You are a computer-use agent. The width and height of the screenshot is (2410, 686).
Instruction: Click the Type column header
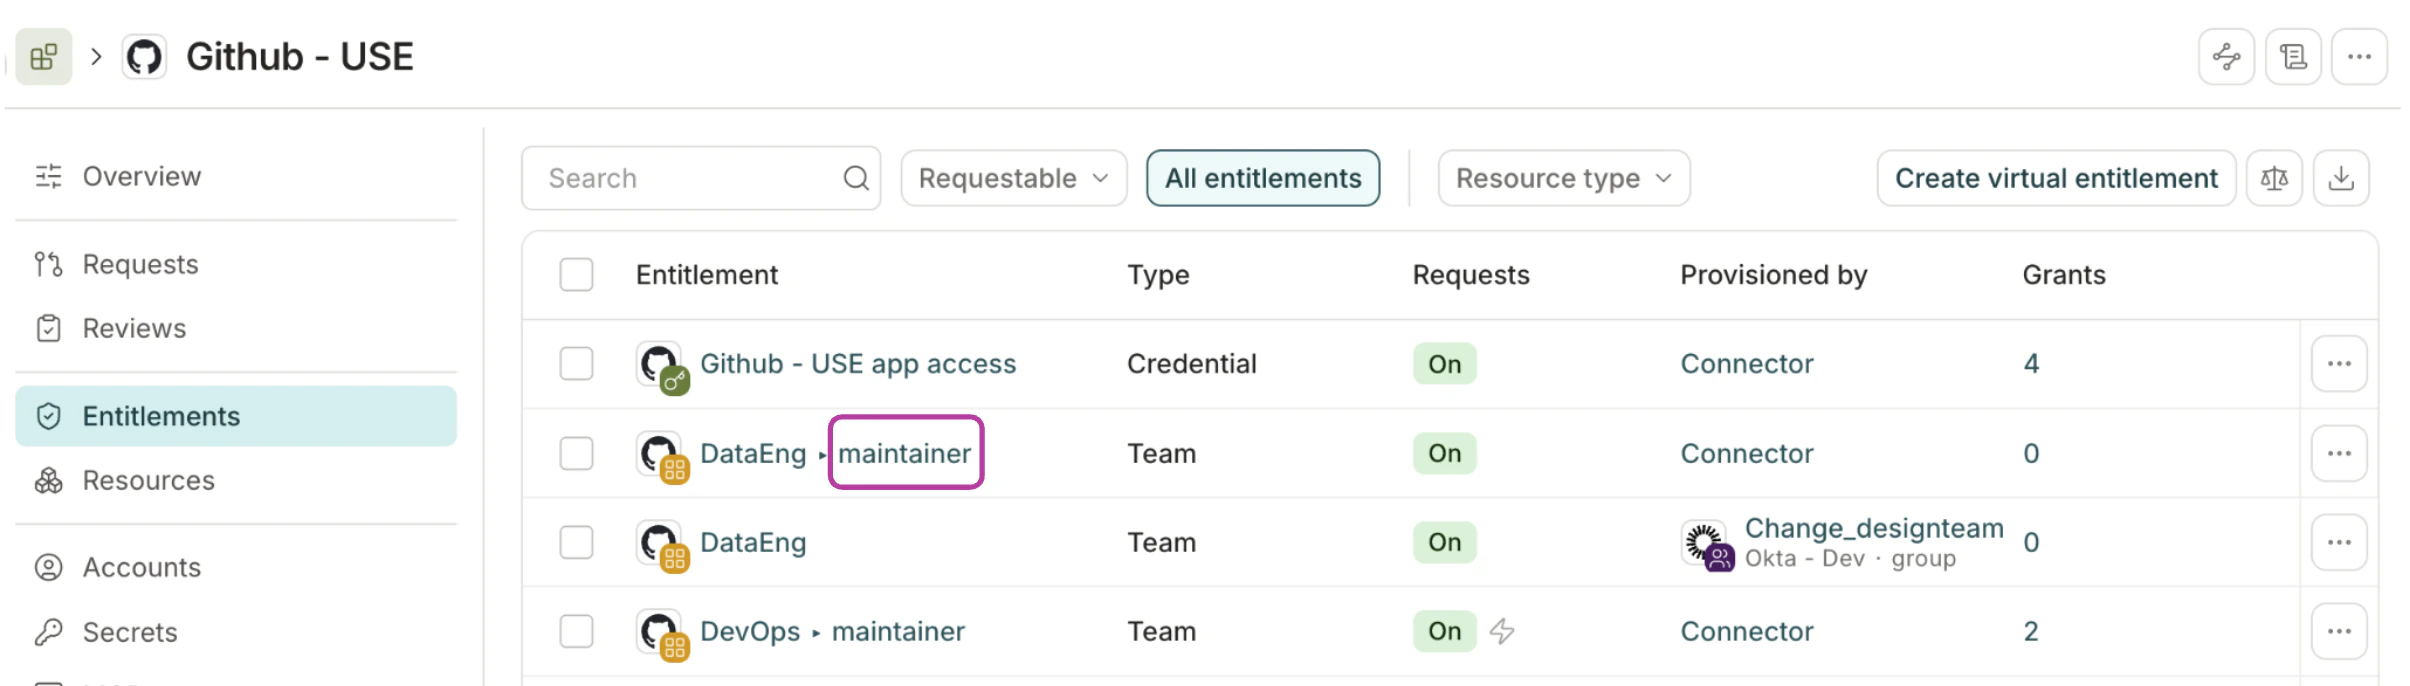(x=1158, y=275)
